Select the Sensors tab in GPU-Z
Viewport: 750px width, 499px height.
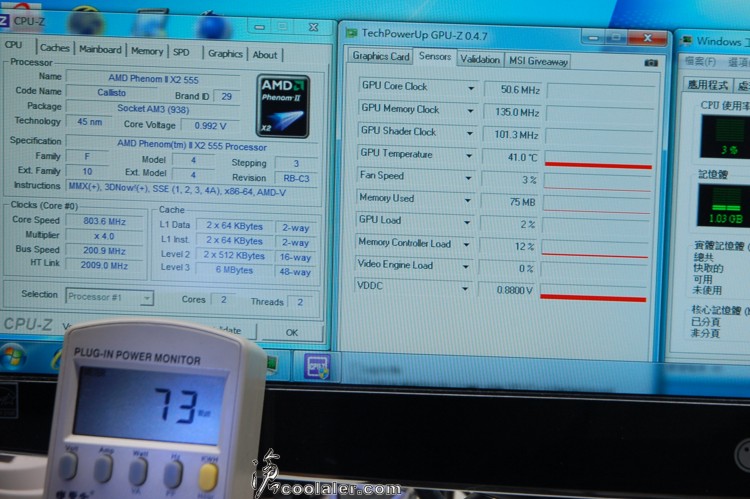435,56
